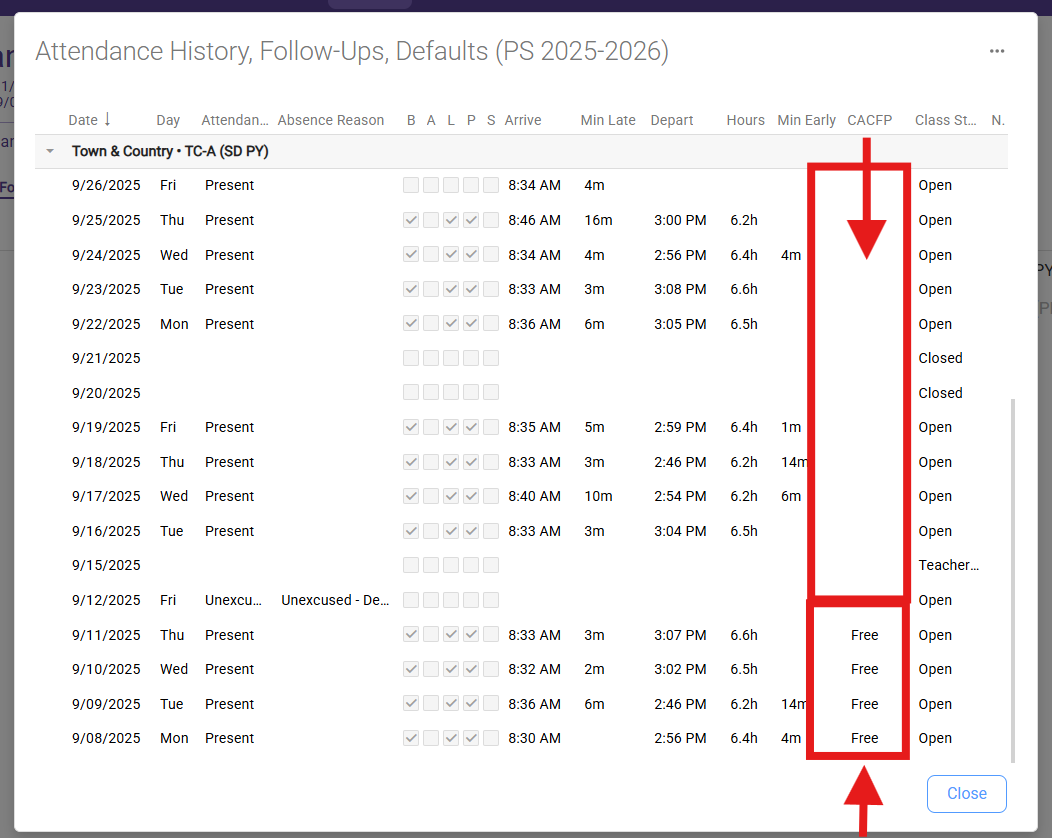Sort by the Day column header
The width and height of the screenshot is (1052, 838).
point(168,120)
